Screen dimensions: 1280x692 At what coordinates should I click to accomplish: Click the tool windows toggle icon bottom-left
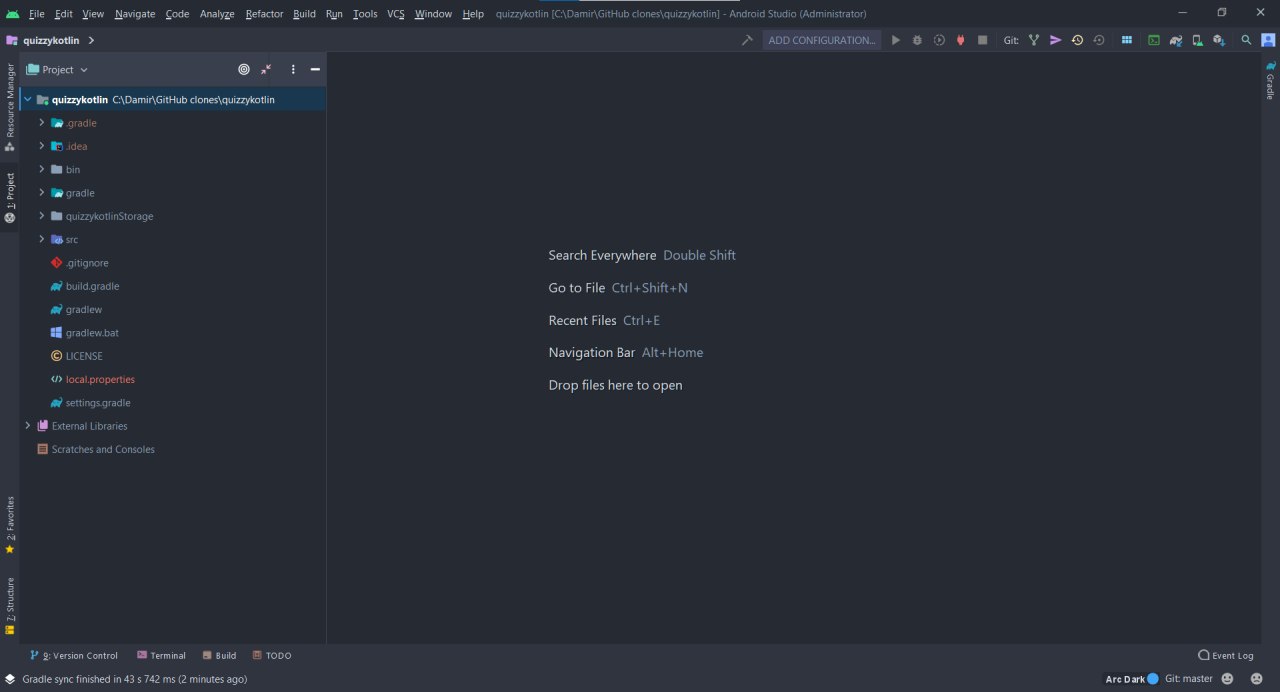point(10,679)
